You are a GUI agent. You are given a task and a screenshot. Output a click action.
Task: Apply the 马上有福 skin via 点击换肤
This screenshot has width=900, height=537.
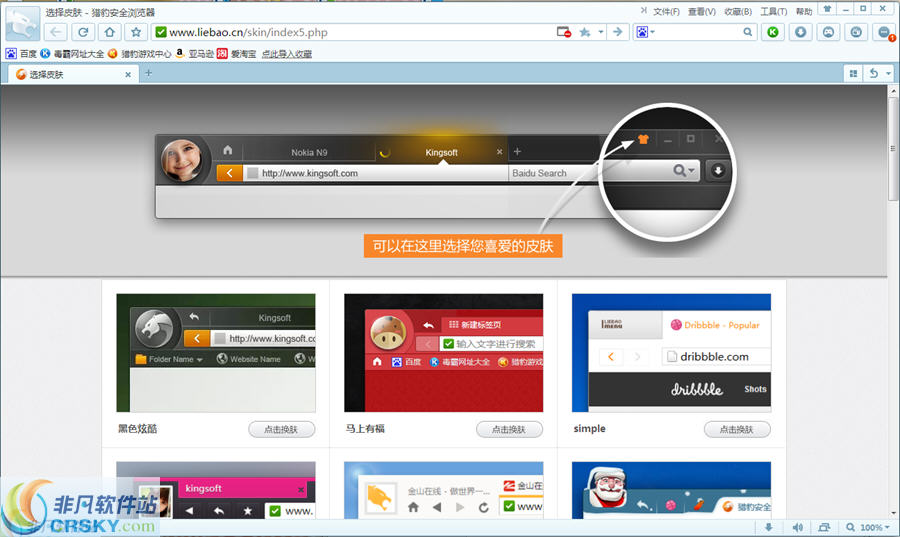509,429
